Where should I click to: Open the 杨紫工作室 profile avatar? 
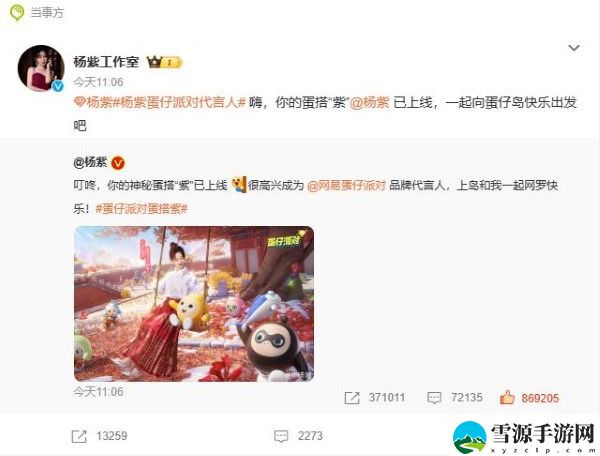(41, 68)
